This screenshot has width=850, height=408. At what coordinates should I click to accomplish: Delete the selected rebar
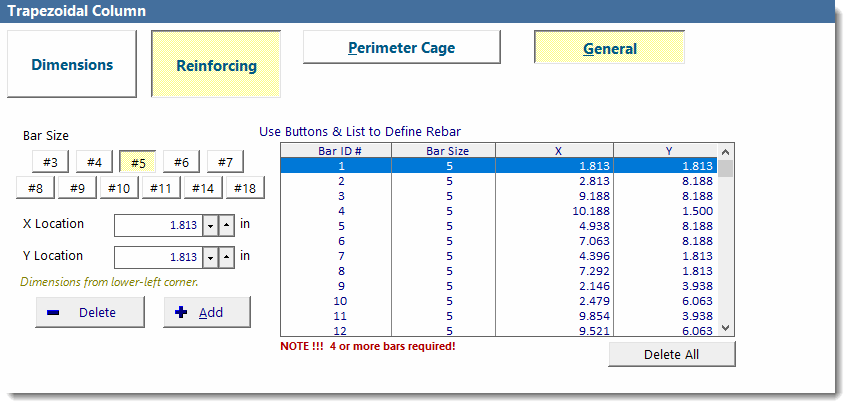84,312
